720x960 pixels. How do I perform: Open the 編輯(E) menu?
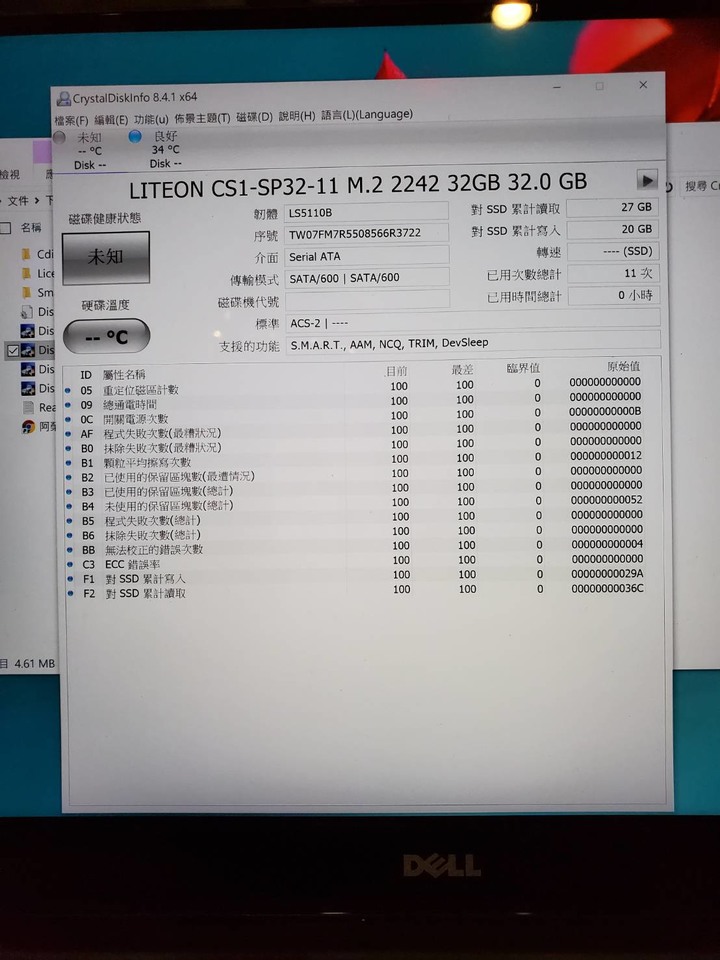point(111,120)
